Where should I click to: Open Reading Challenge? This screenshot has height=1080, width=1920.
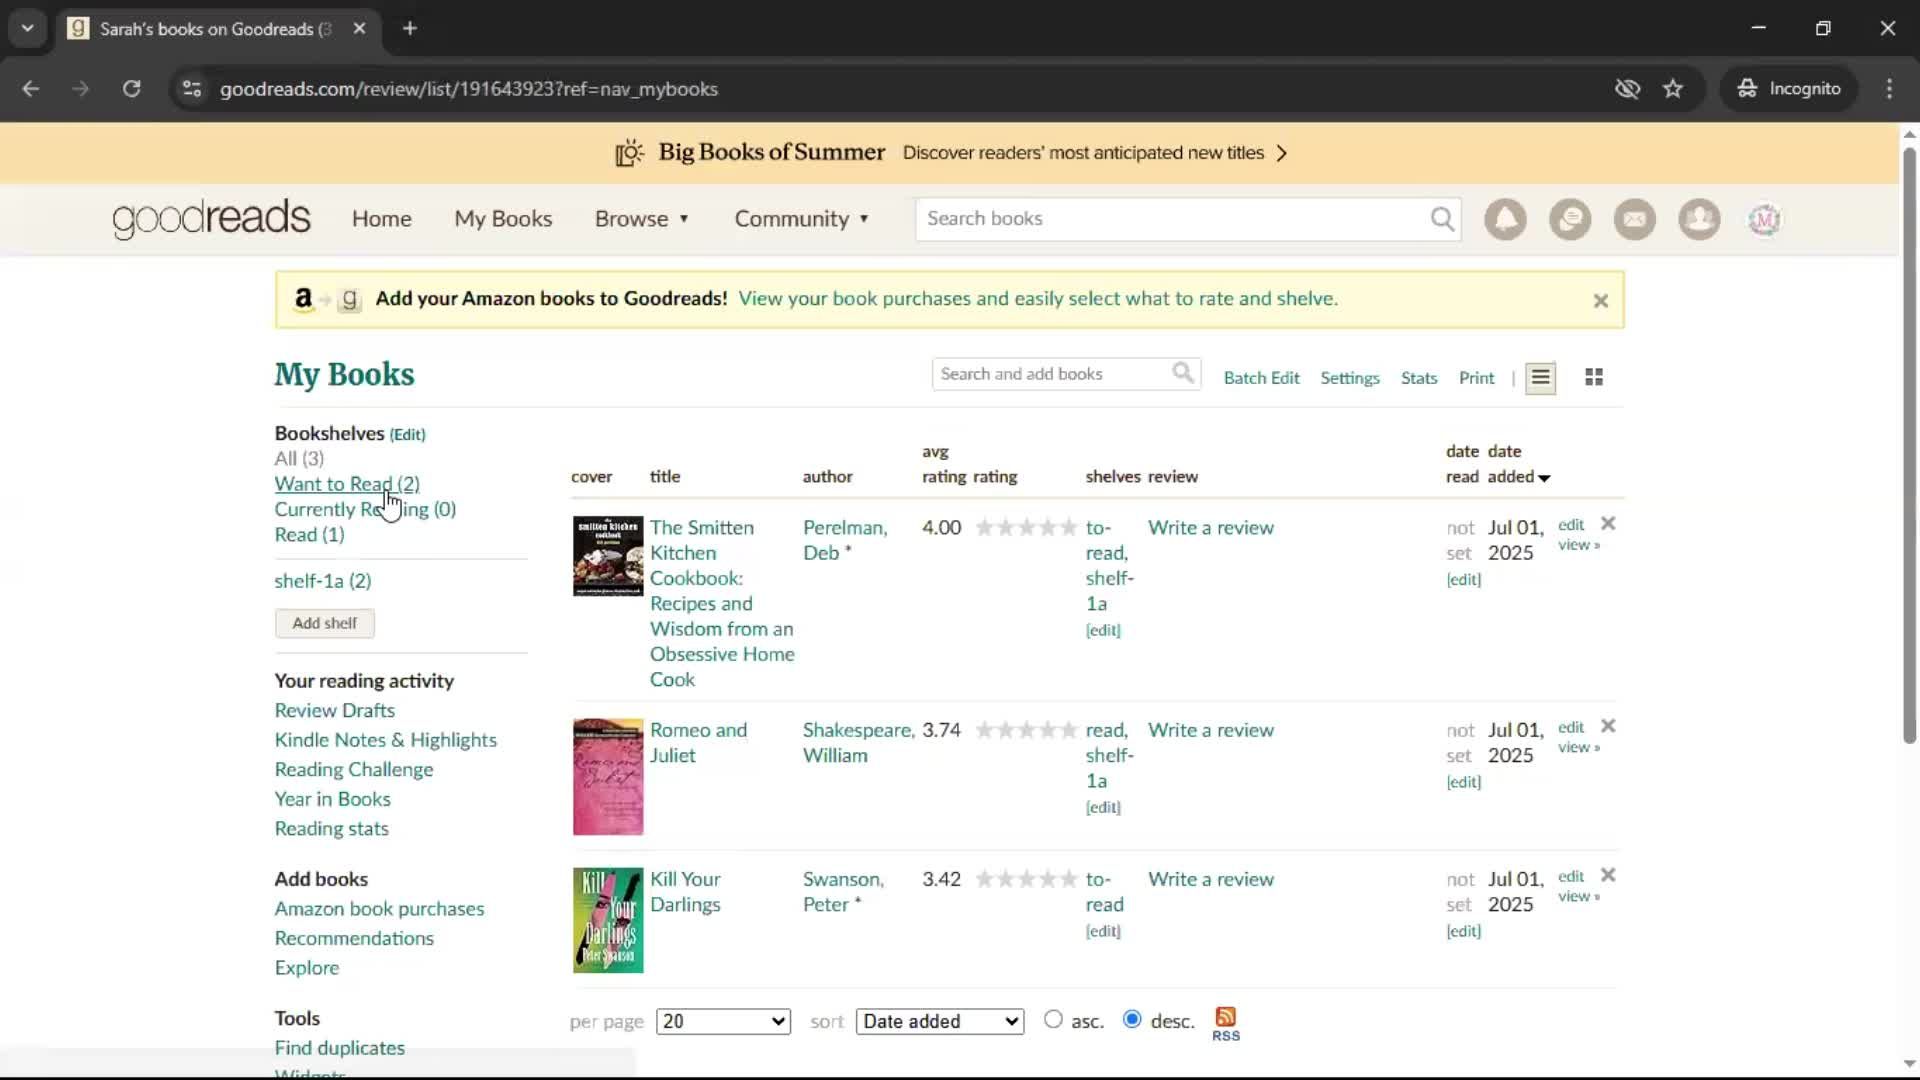tap(354, 769)
